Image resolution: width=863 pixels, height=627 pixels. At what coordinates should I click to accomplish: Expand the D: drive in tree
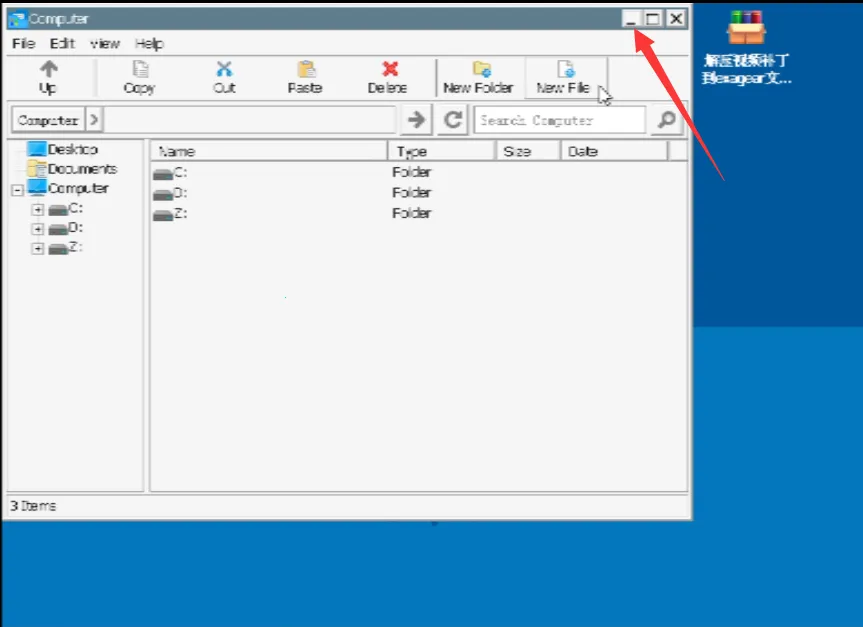coord(38,229)
